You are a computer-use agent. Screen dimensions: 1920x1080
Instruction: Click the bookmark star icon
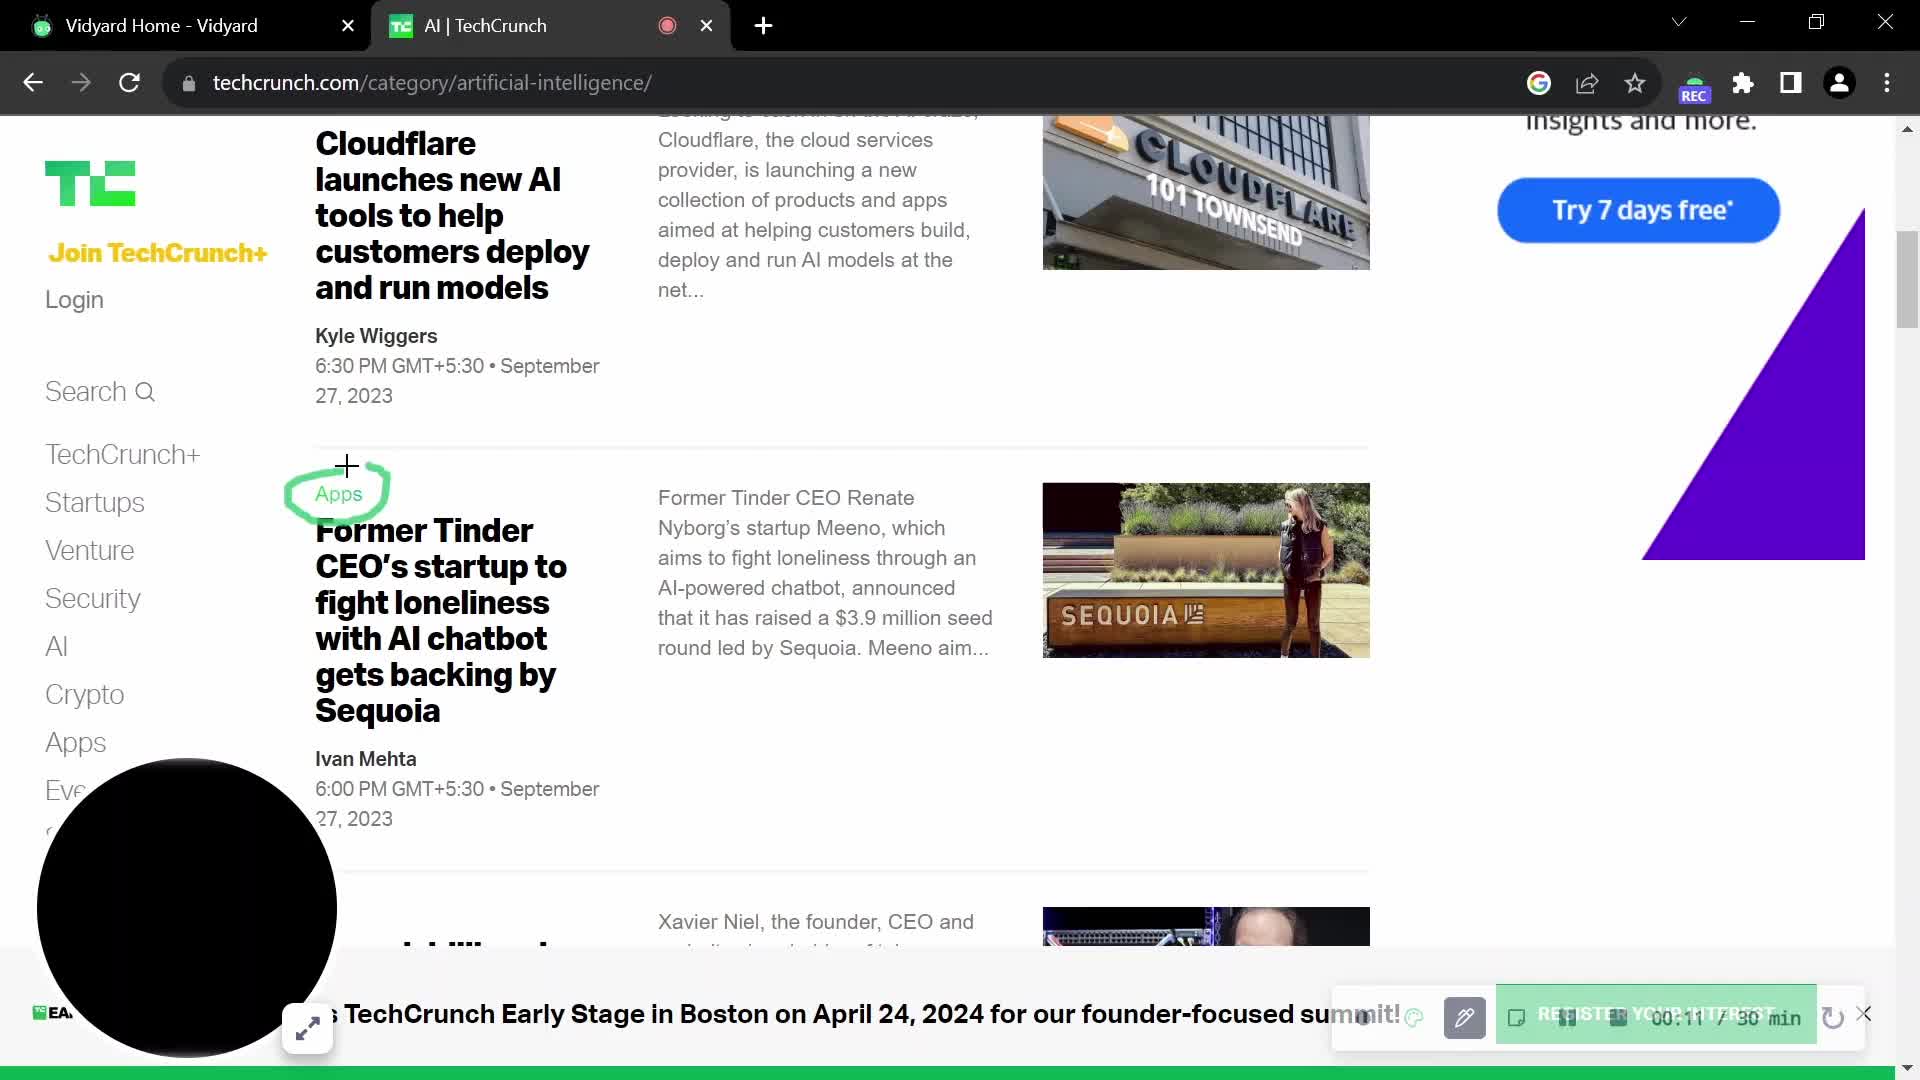1635,83
